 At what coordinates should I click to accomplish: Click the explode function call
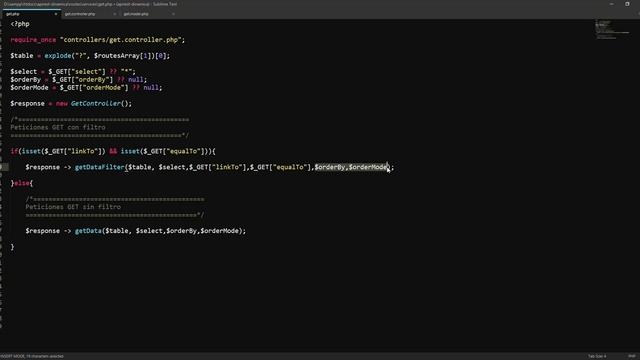(x=58, y=56)
